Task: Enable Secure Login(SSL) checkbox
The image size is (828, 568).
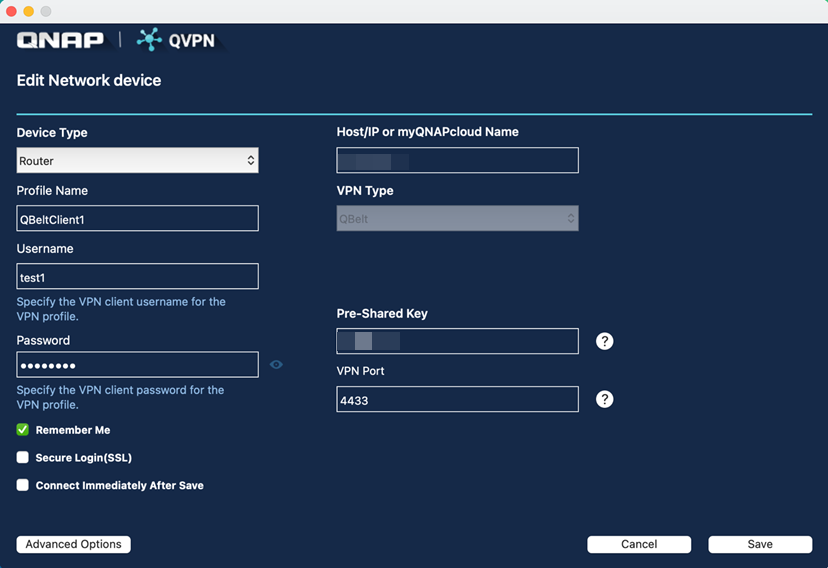Action: (x=23, y=457)
